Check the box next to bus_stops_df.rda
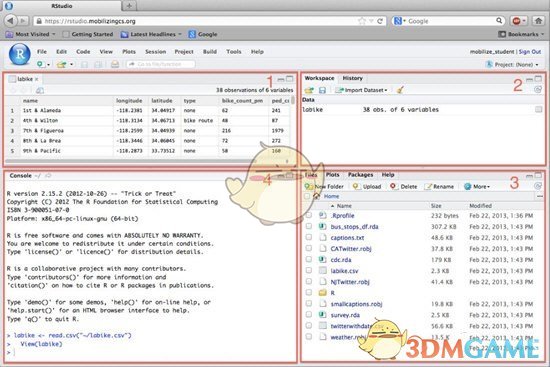Image resolution: width=550 pixels, height=367 pixels. click(309, 226)
